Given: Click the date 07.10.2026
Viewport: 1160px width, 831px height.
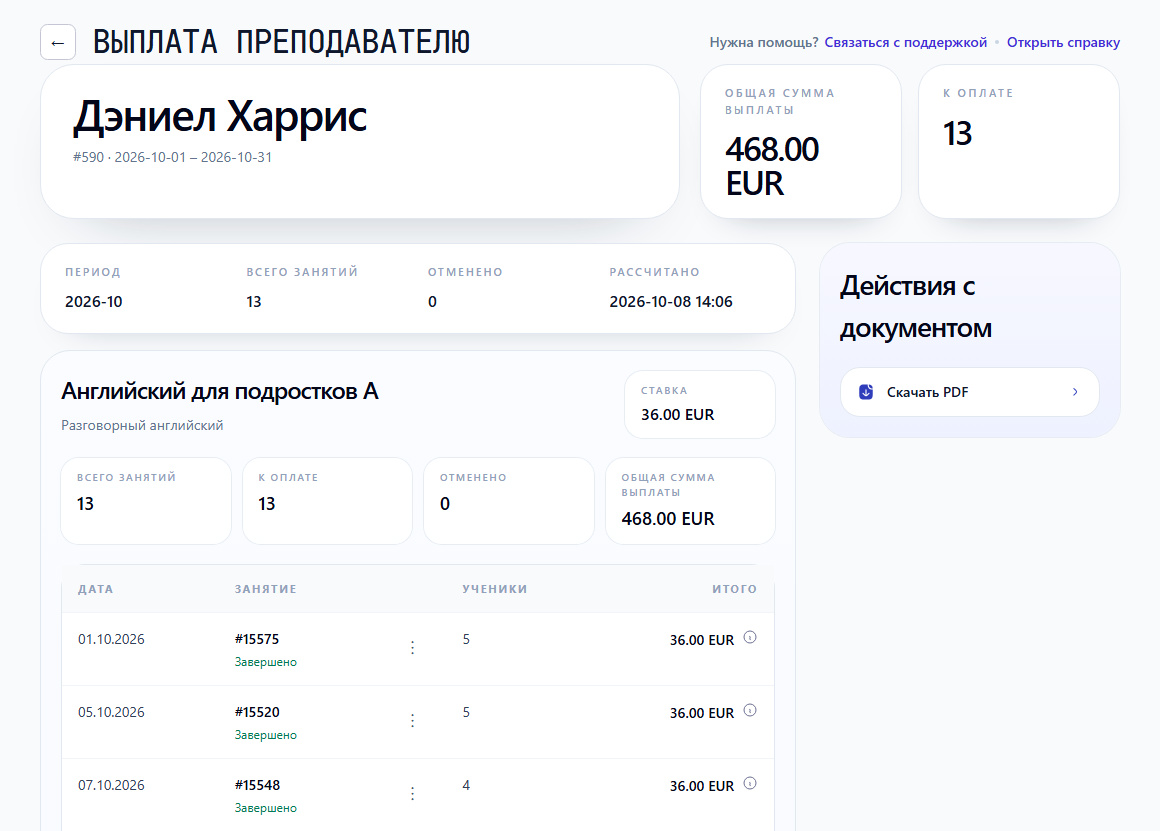Looking at the screenshot, I should click(111, 785).
